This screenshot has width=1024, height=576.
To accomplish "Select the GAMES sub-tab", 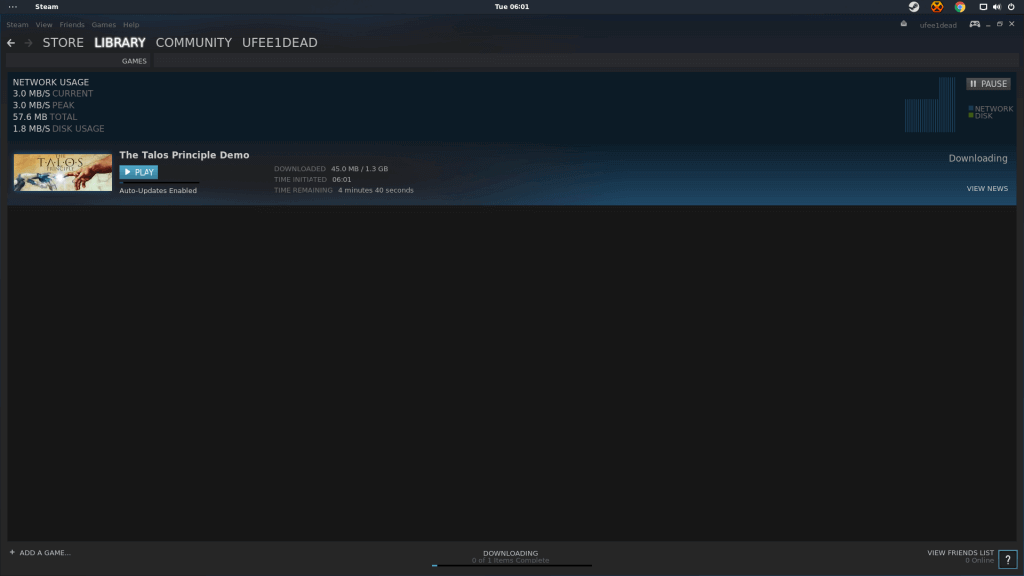I will tap(134, 61).
